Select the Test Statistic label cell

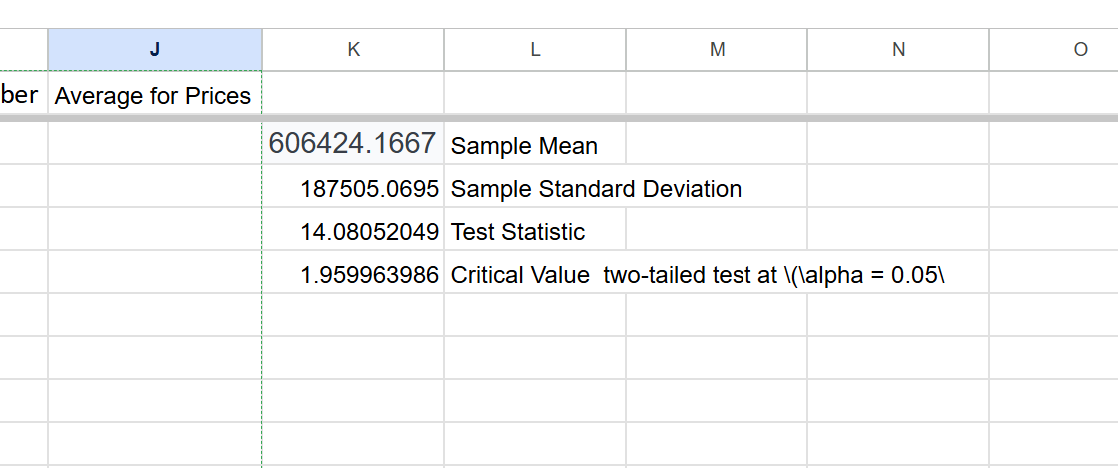(x=518, y=232)
